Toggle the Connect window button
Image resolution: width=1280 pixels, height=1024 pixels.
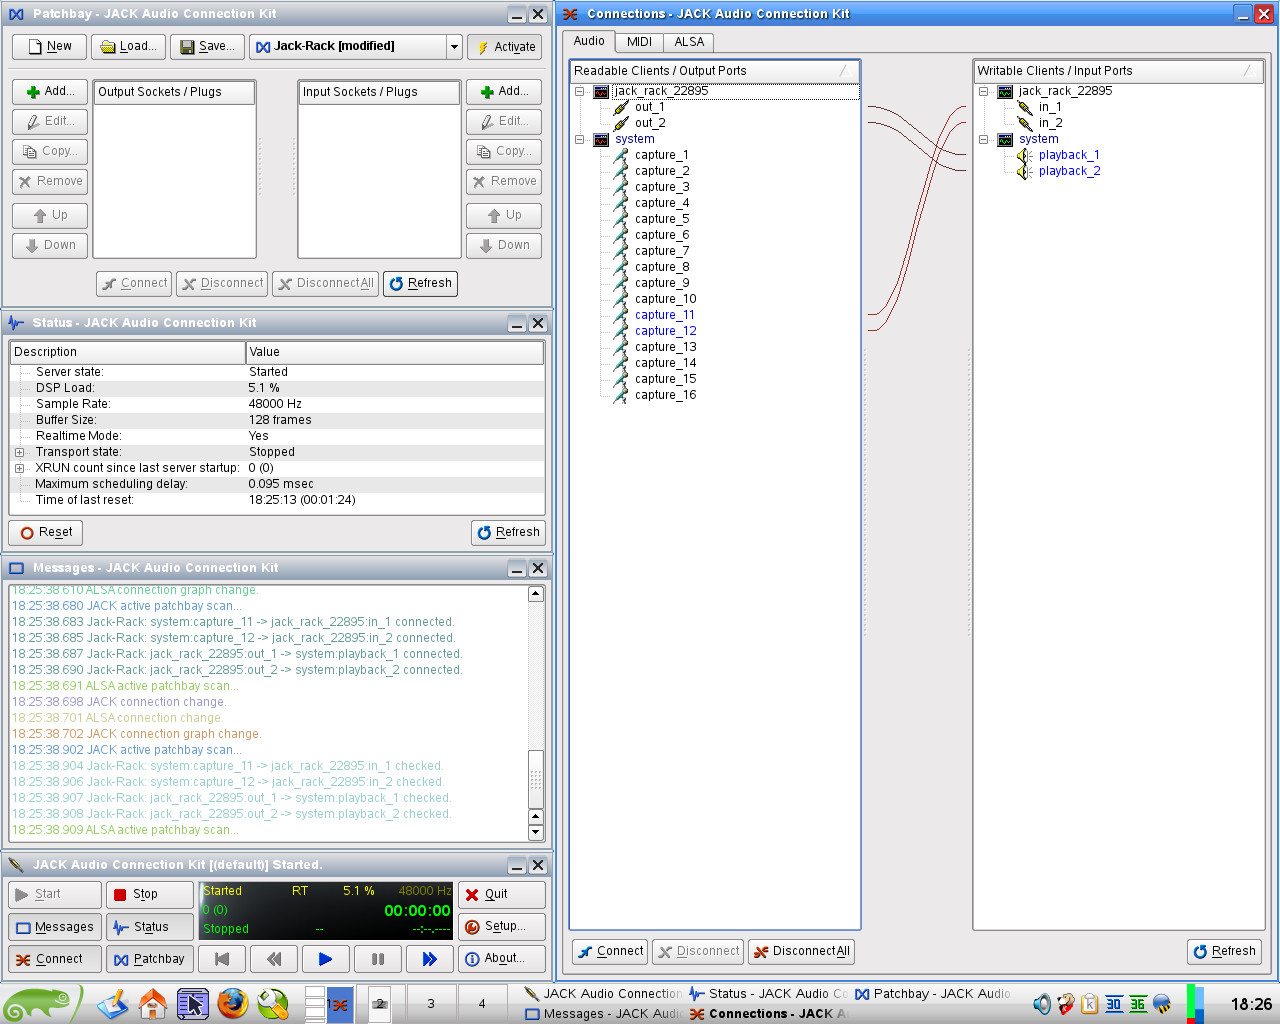[x=55, y=959]
